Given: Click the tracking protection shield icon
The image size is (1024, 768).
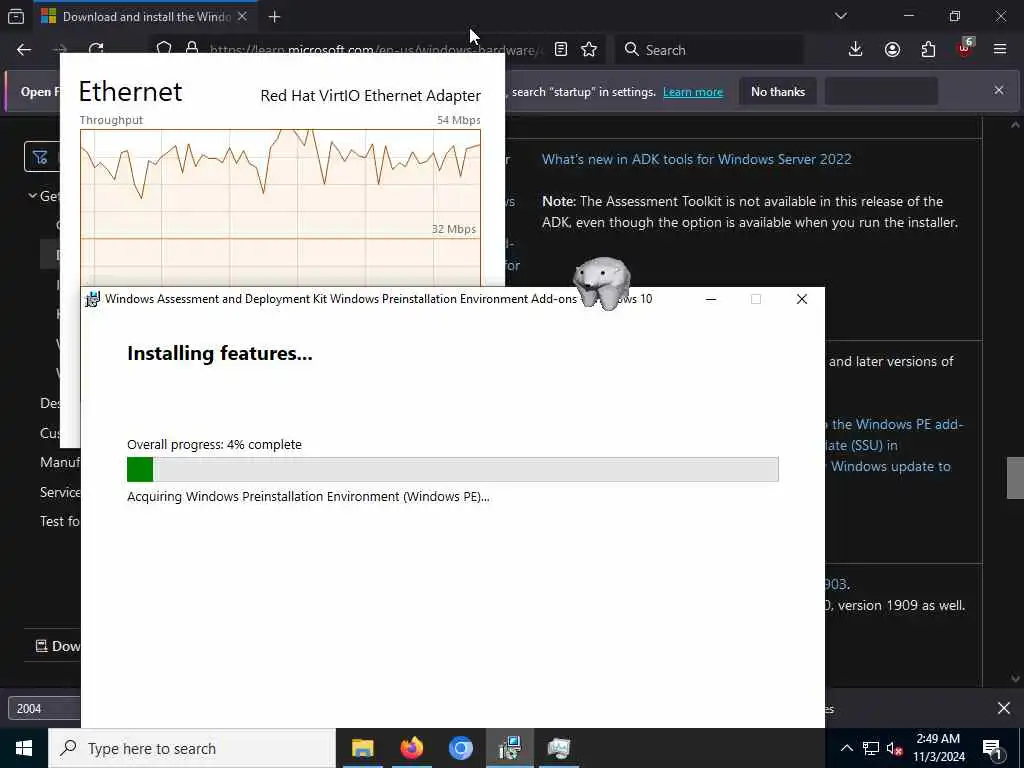Looking at the screenshot, I should (164, 48).
